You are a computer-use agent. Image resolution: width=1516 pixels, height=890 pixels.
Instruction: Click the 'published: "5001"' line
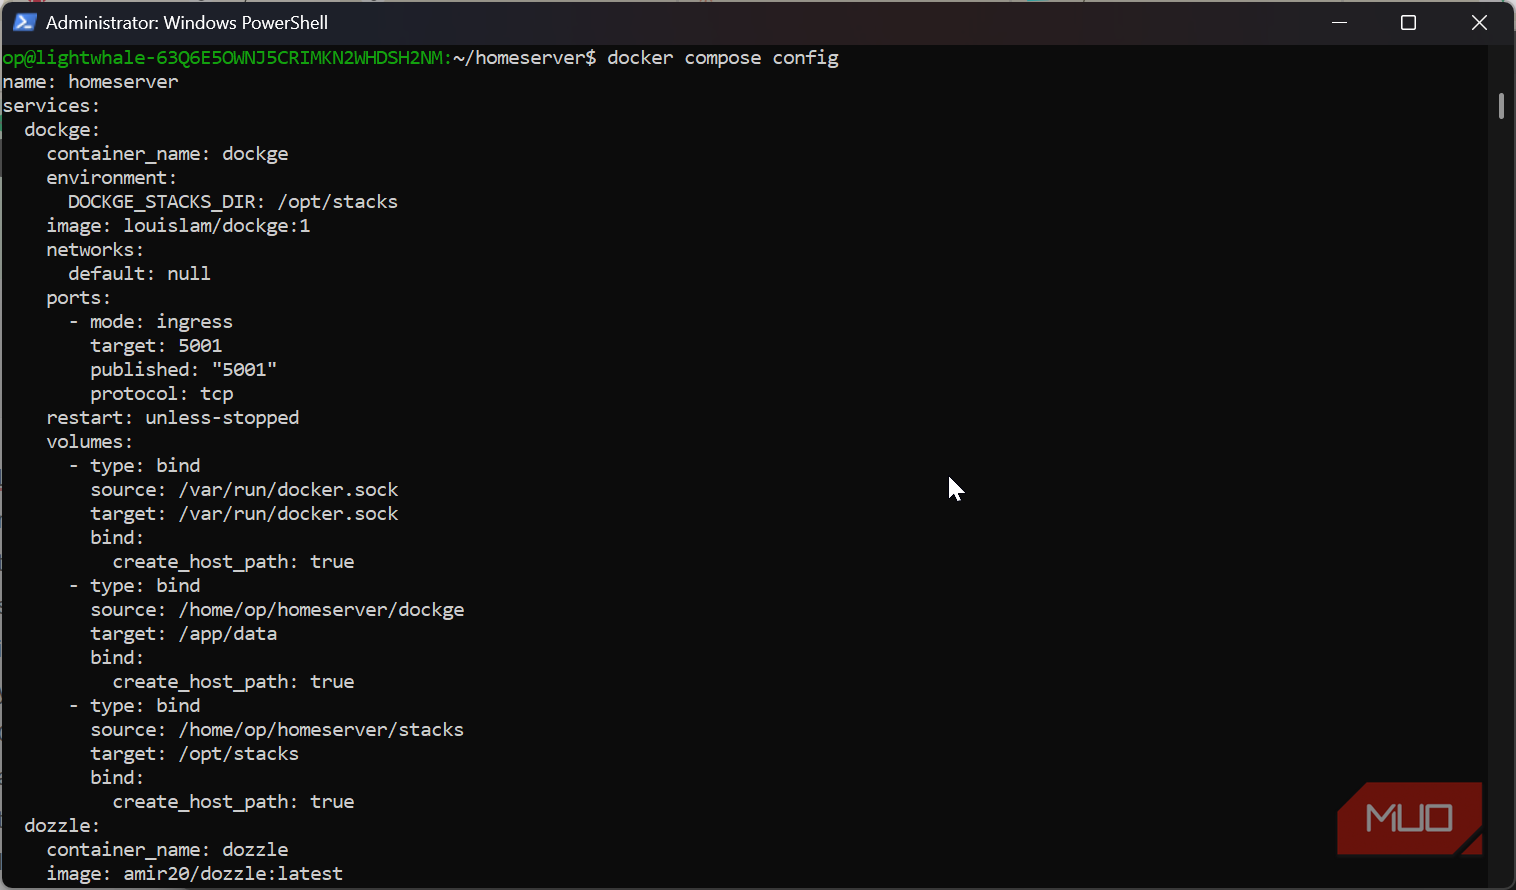[183, 370]
